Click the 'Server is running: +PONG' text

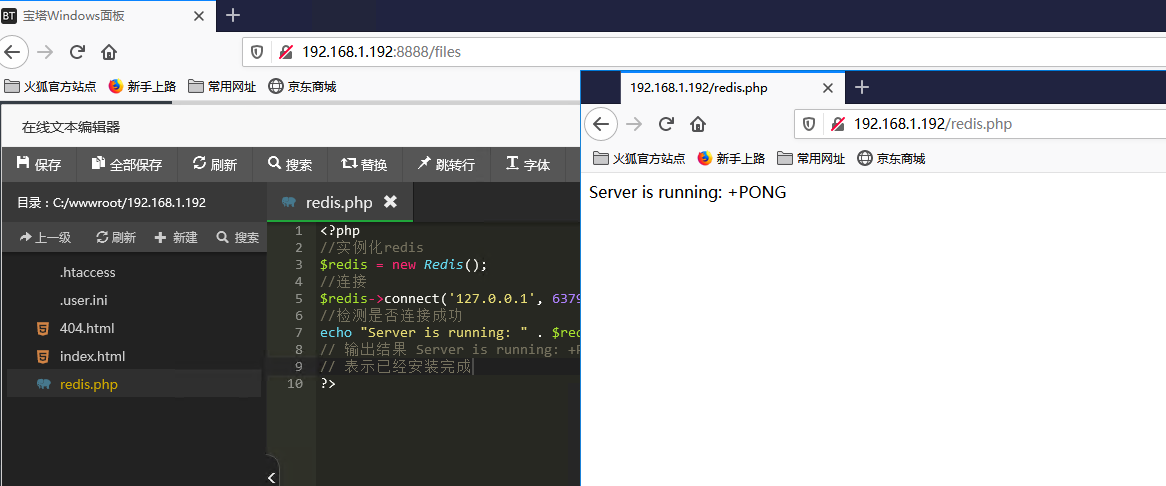point(687,192)
